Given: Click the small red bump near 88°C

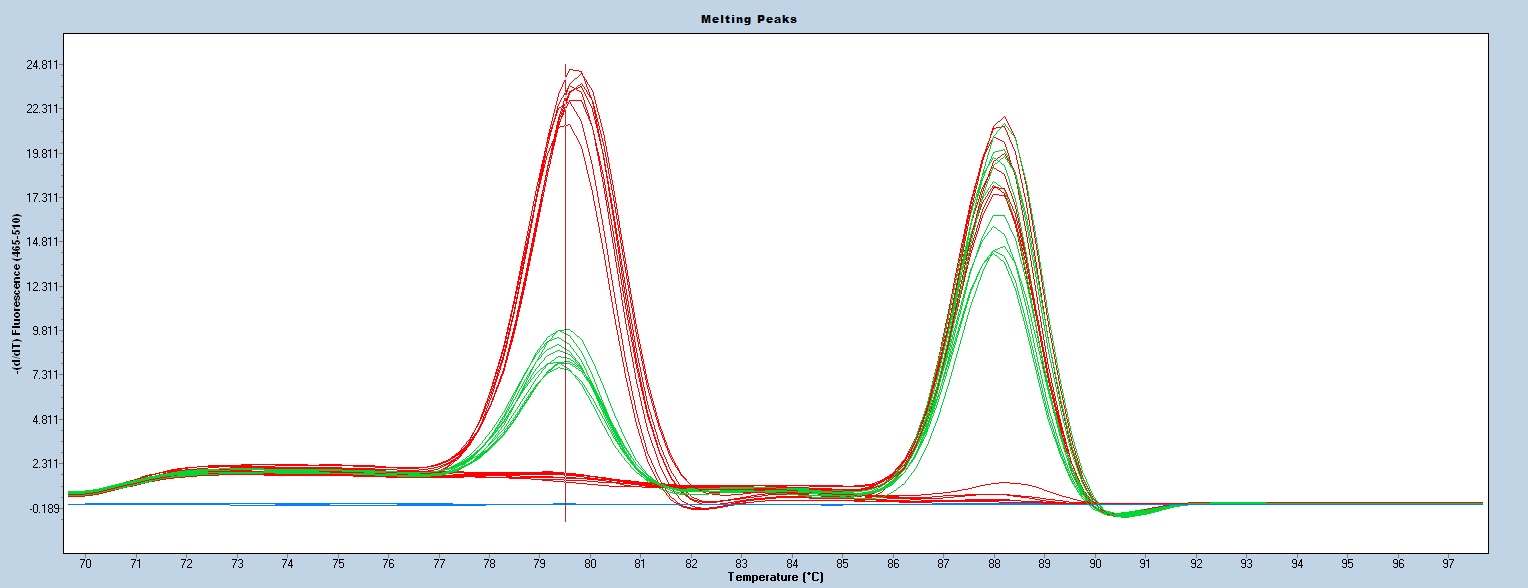Looking at the screenshot, I should click(1003, 483).
